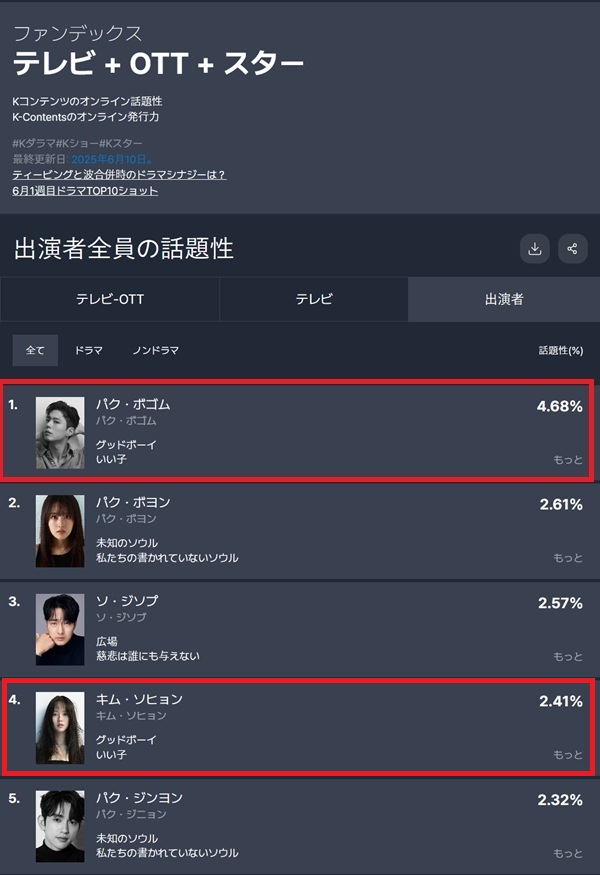Select the ドラマ filter

[89, 350]
